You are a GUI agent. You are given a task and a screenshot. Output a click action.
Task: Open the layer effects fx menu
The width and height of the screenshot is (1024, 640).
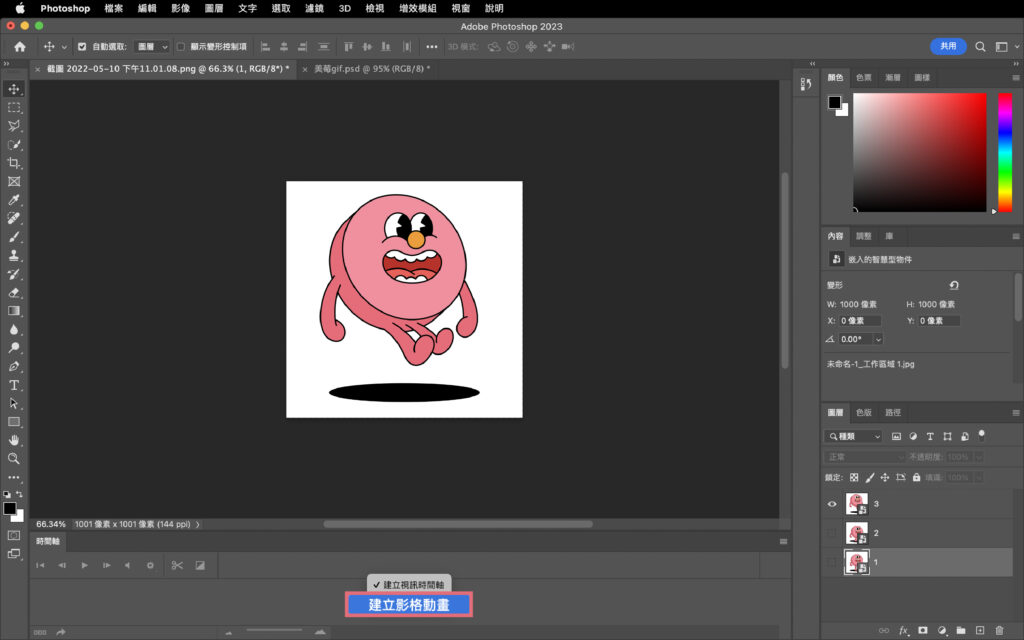click(x=902, y=630)
